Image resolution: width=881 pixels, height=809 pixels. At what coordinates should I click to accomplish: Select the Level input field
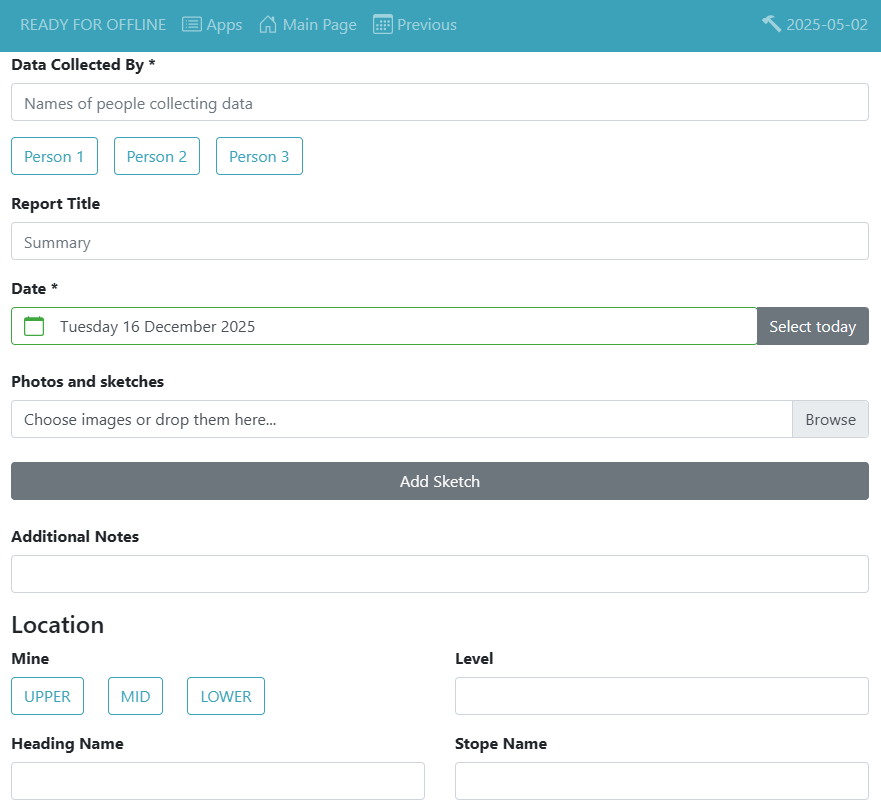click(661, 696)
